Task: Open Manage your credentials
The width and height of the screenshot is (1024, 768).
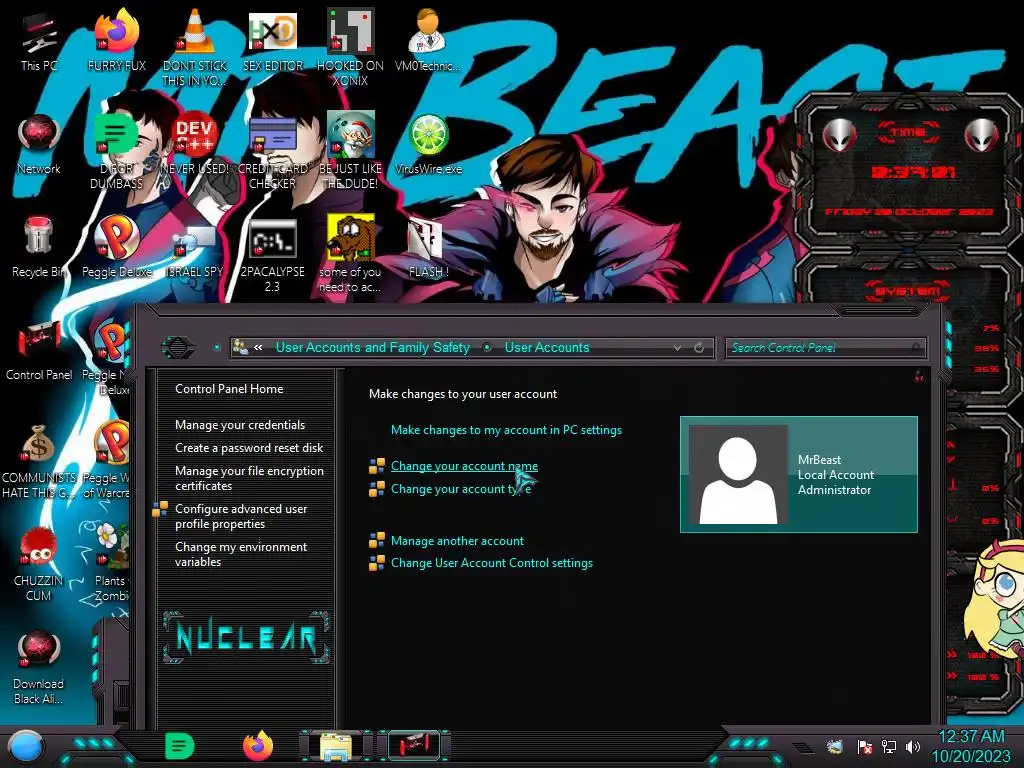Action: point(240,424)
